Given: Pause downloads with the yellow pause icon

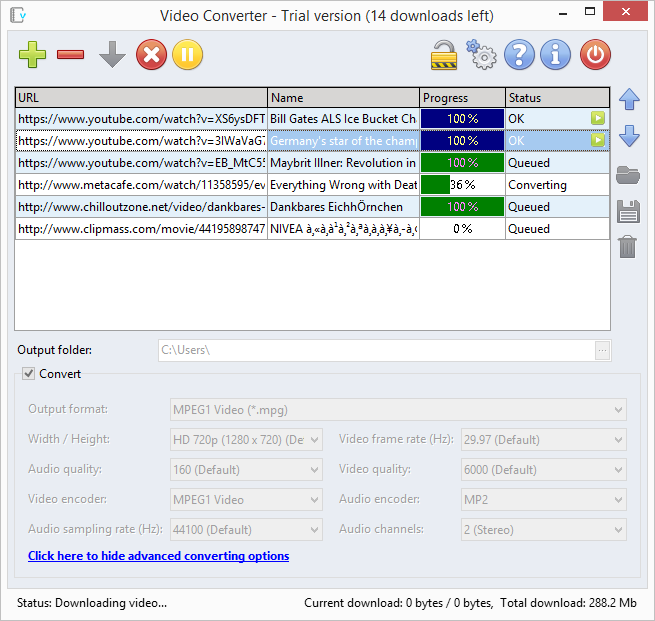Looking at the screenshot, I should pyautogui.click(x=187, y=54).
